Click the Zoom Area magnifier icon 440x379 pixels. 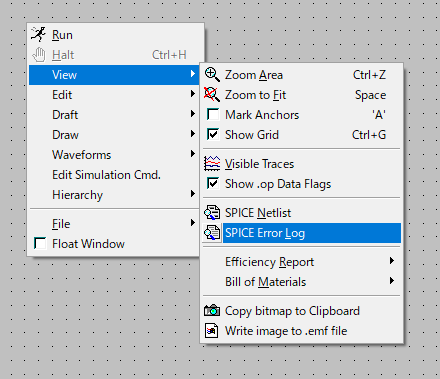click(212, 74)
